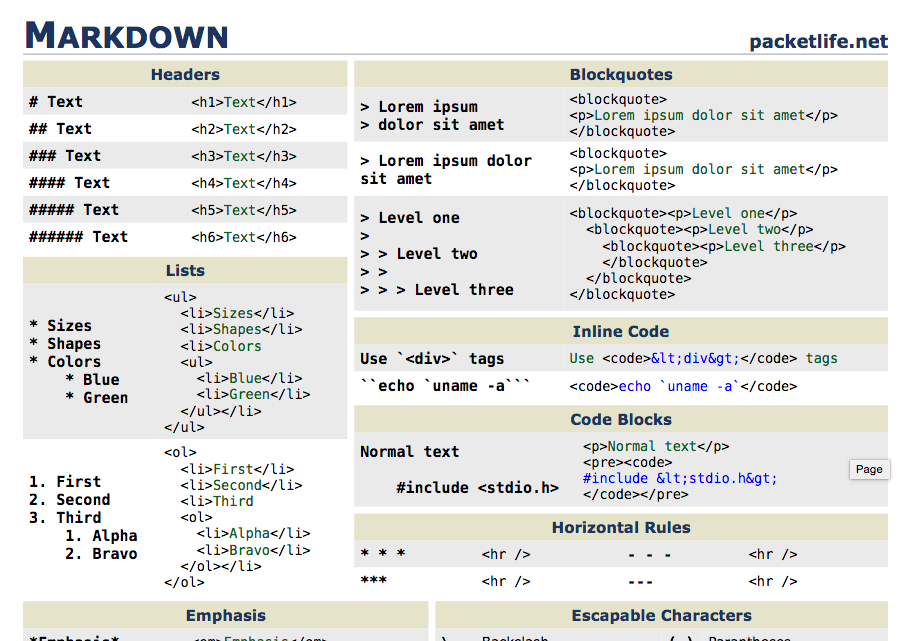Select the Code Blocks section heading
This screenshot has width=910, height=641.
pyautogui.click(x=621, y=420)
